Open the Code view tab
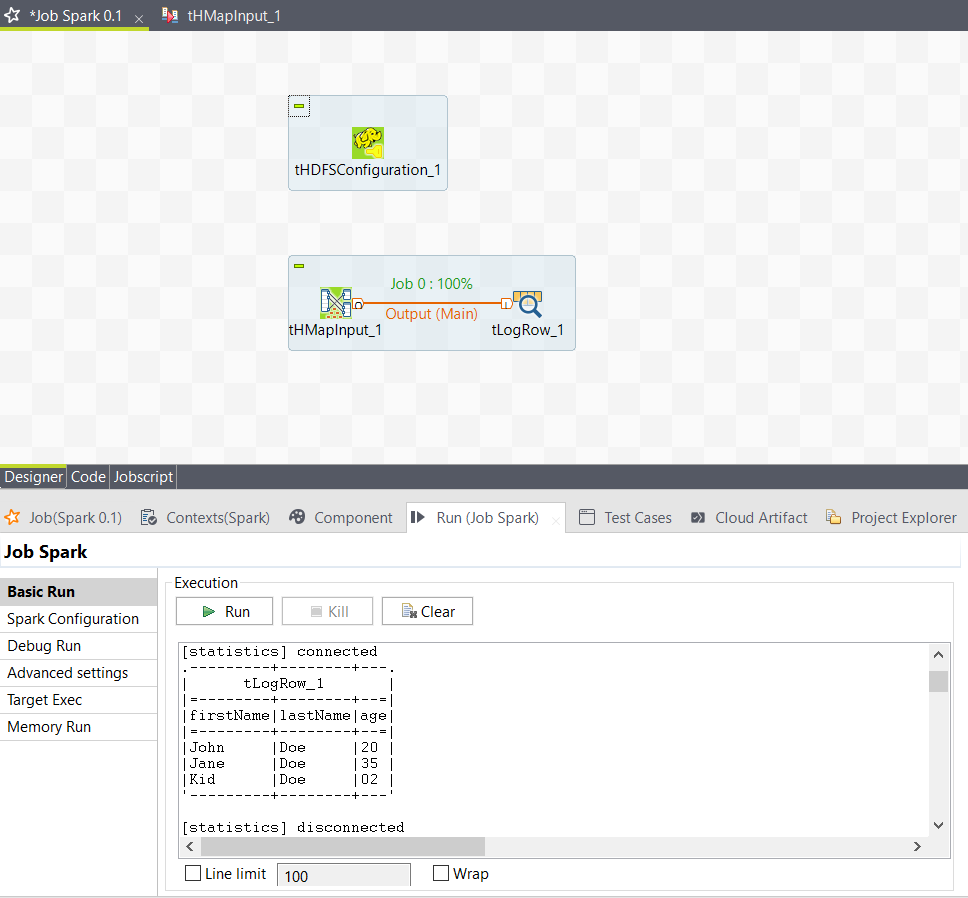This screenshot has height=898, width=968. point(88,477)
